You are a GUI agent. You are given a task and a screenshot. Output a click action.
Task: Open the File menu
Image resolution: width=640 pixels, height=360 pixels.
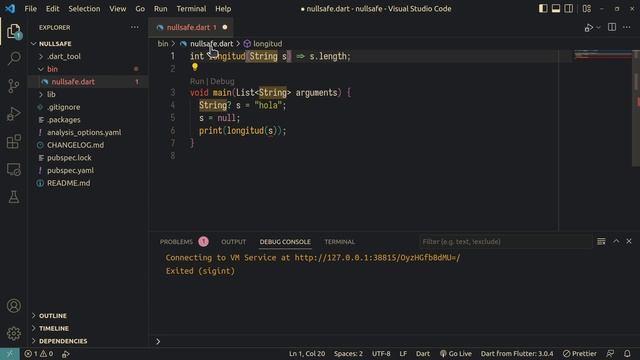31,9
